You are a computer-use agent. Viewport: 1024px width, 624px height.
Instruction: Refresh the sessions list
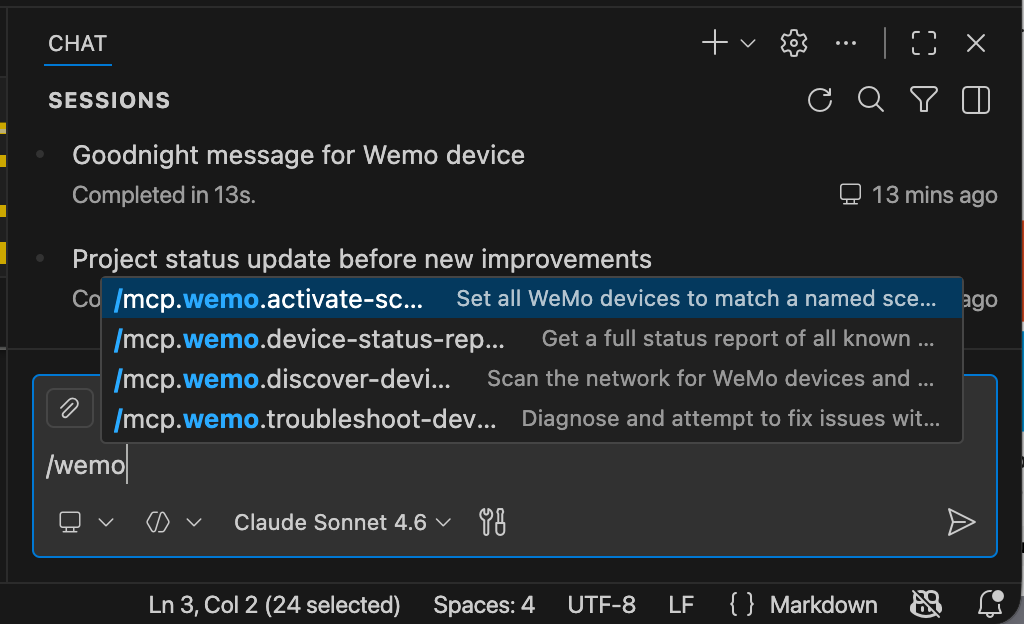(819, 100)
